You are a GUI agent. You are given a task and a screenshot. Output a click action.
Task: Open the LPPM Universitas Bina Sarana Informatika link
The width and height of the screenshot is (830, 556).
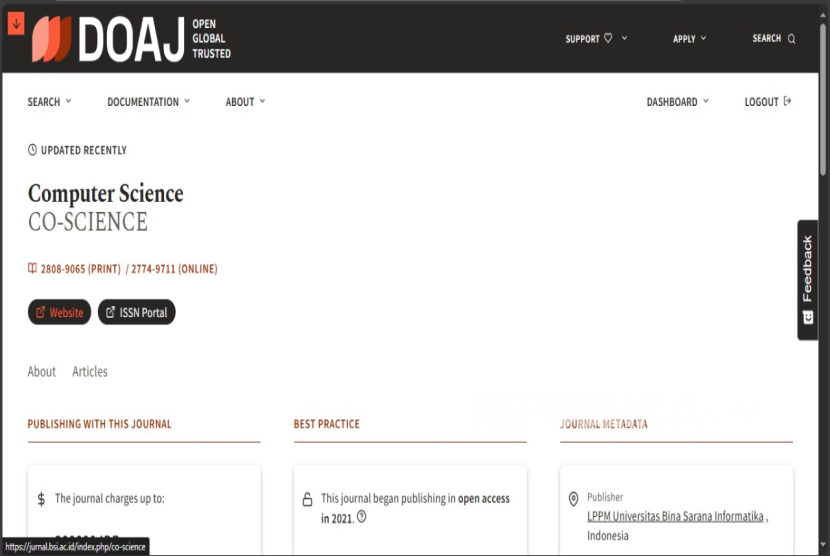[x=675, y=516]
